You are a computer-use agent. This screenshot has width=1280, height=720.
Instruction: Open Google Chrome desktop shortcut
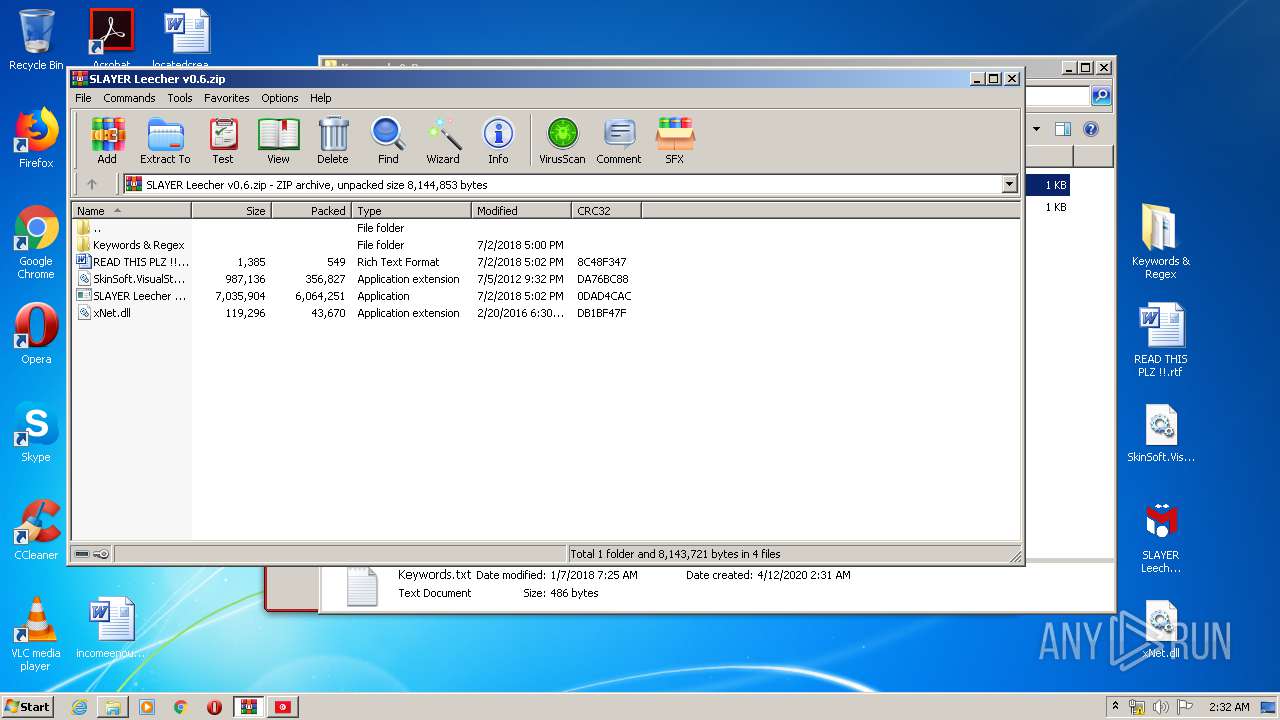click(36, 242)
